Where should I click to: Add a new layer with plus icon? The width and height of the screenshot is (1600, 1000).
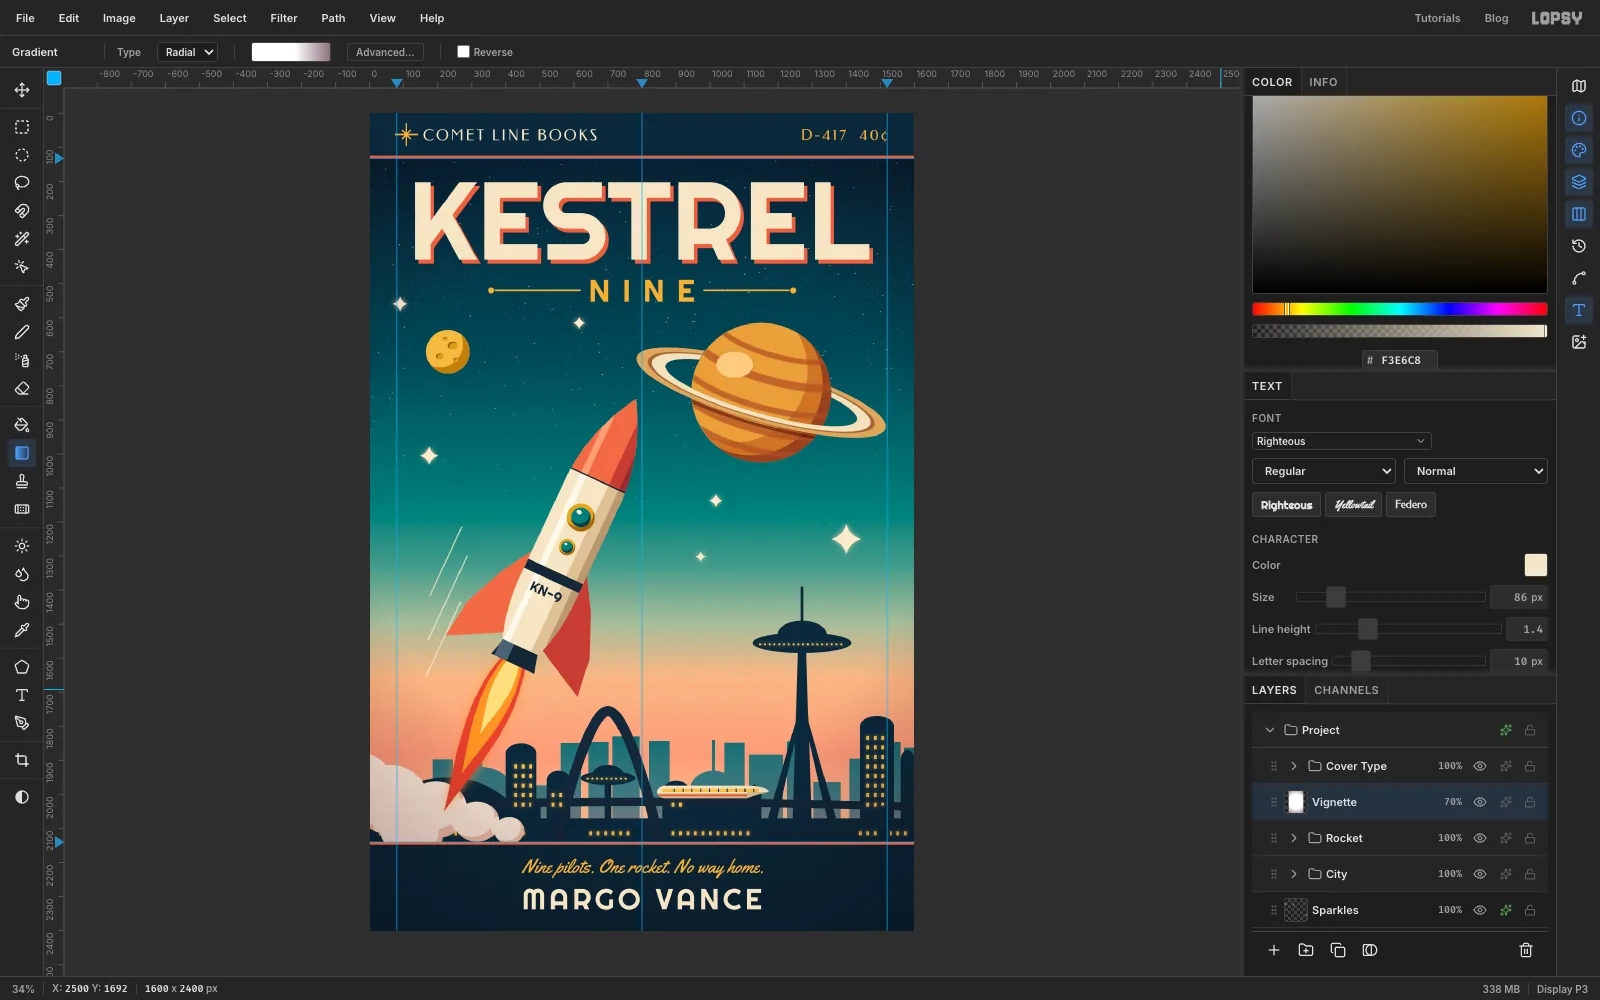pyautogui.click(x=1274, y=950)
